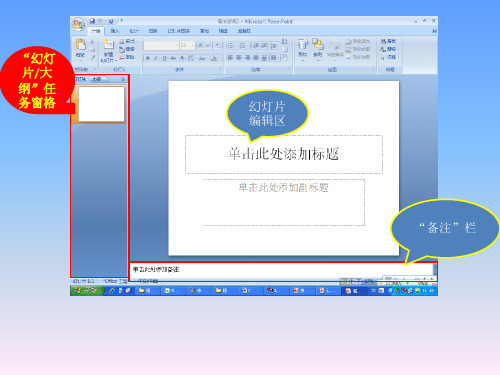
Task: Click the Save icon in quick access toolbar
Action: [x=92, y=21]
